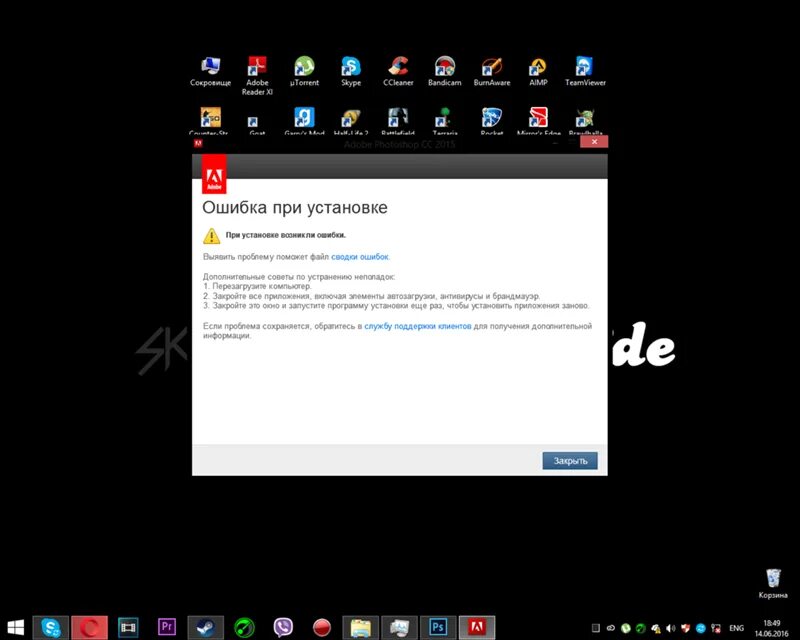The image size is (800, 640).
Task: Click the Ошибка при установке heading
Action: (294, 207)
